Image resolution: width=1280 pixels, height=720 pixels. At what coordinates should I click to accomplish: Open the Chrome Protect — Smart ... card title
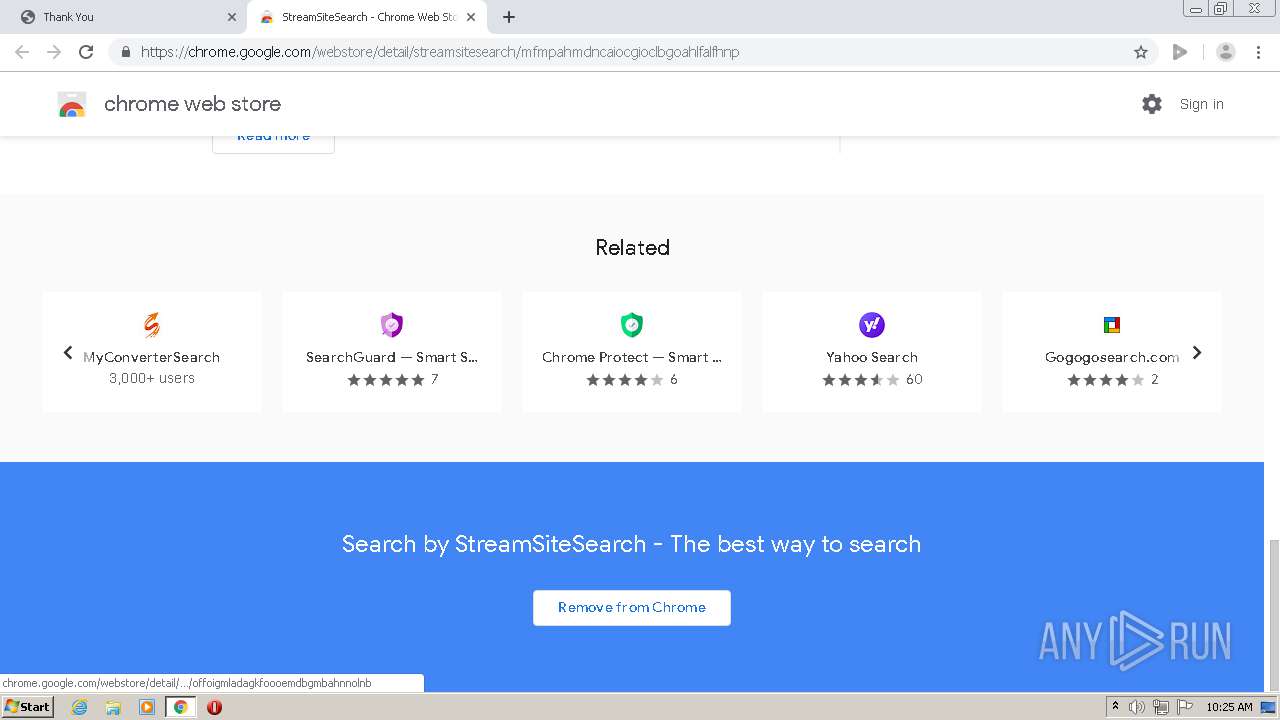coord(632,357)
